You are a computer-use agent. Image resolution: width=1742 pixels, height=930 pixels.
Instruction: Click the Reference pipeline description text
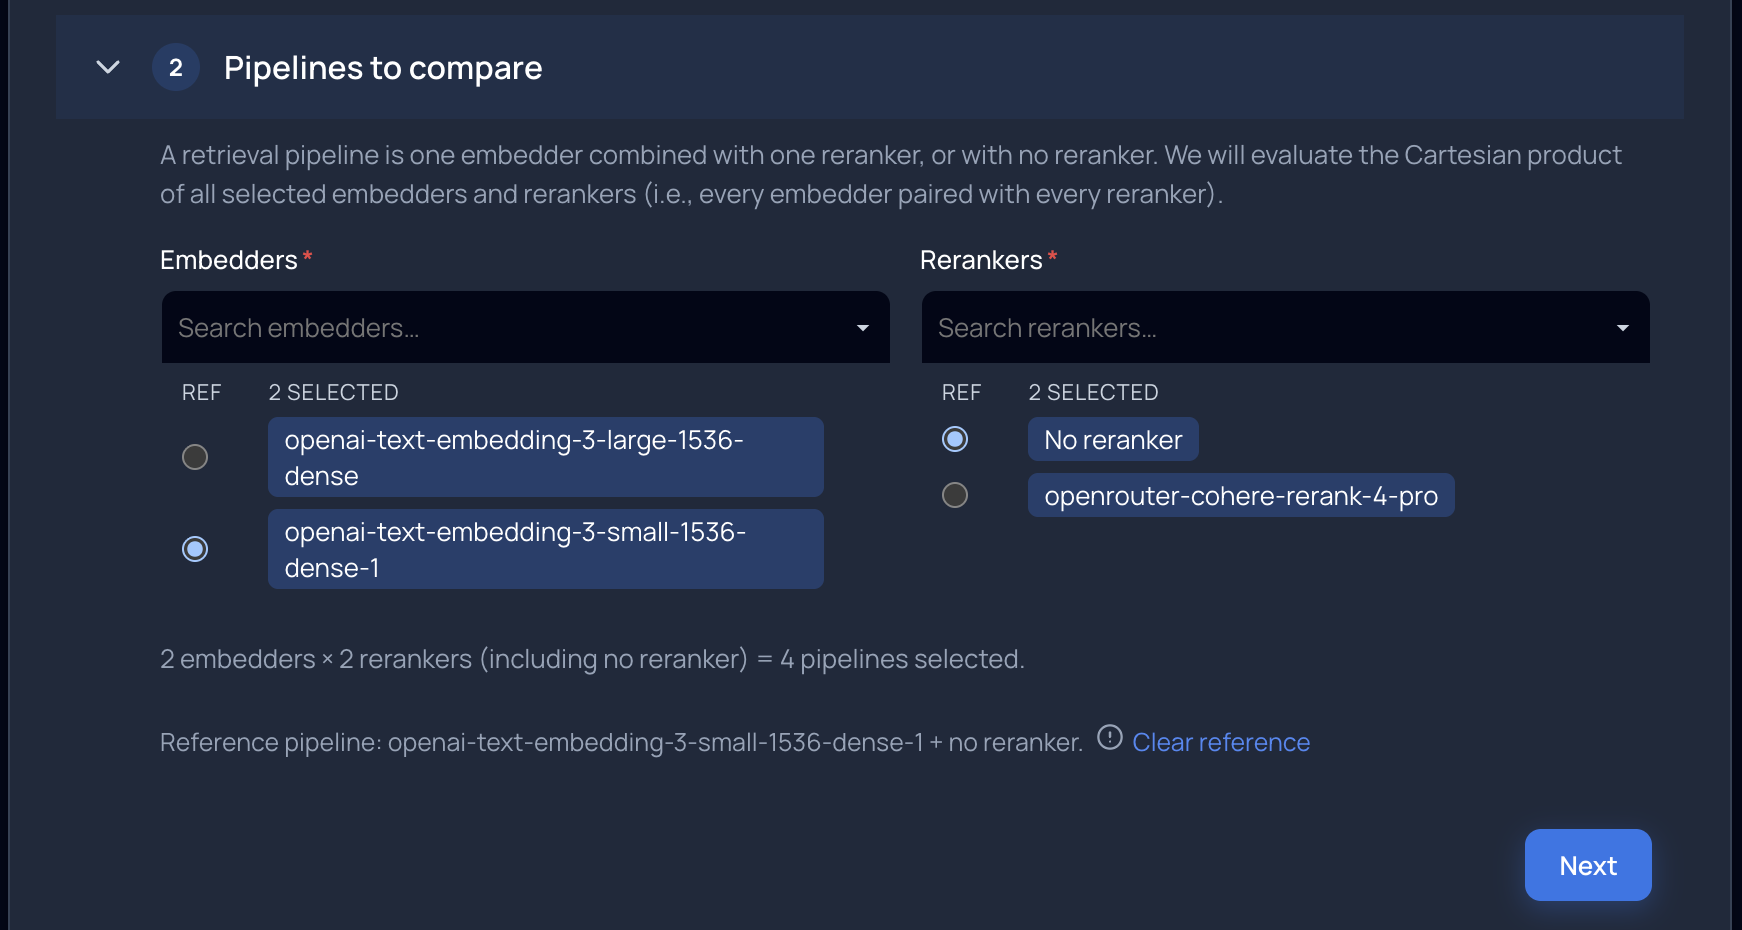(x=621, y=742)
